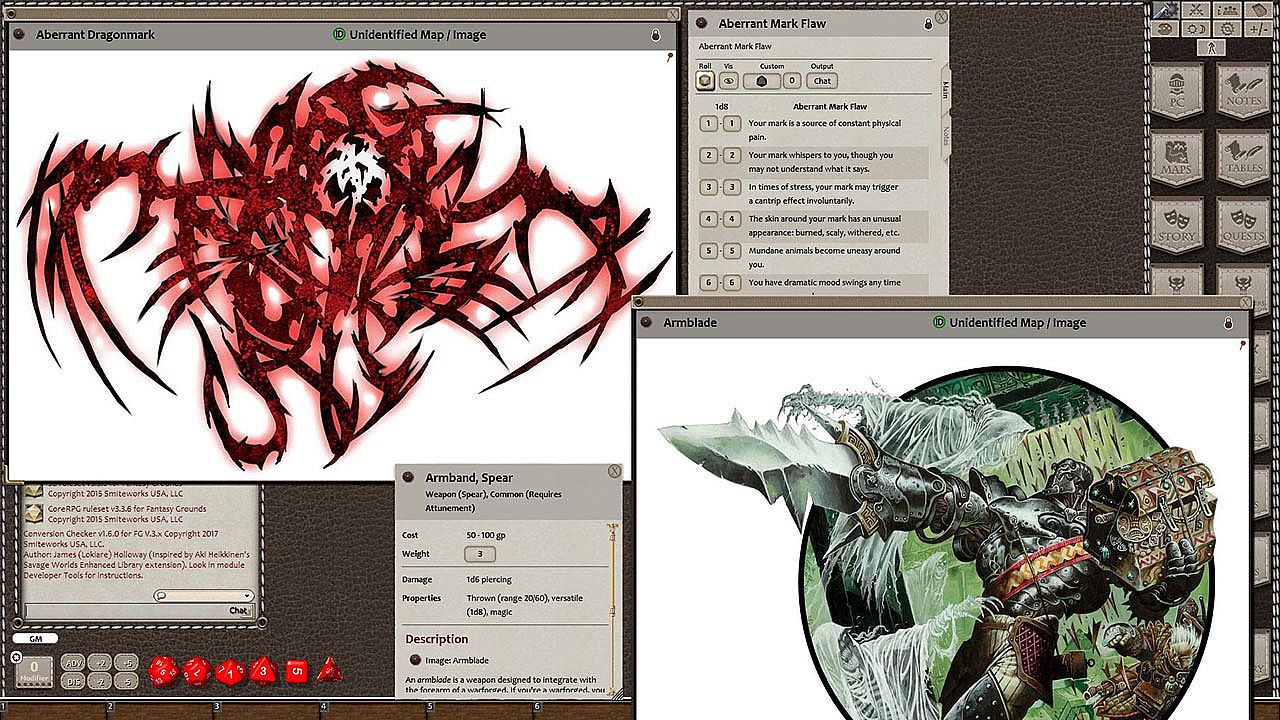Screen dimensions: 1280x720
Task: Open the PC sidebar button
Action: (x=1178, y=91)
